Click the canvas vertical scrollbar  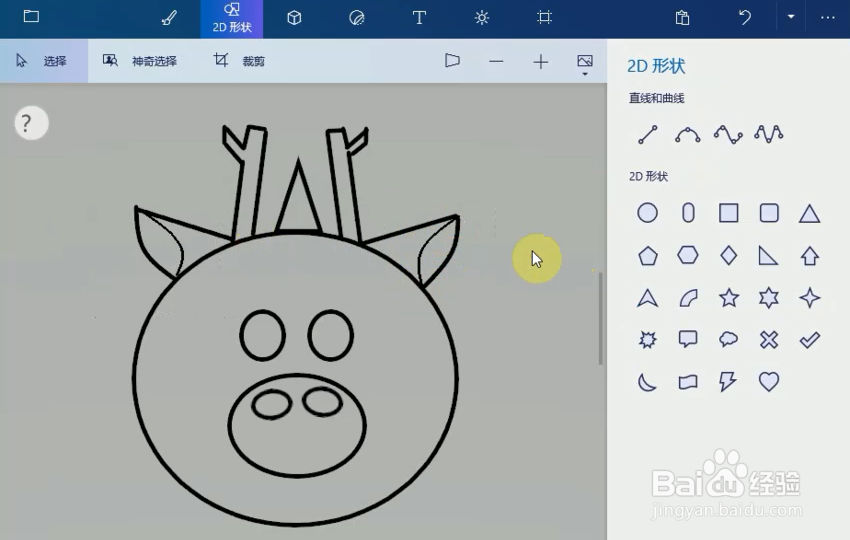(x=601, y=319)
